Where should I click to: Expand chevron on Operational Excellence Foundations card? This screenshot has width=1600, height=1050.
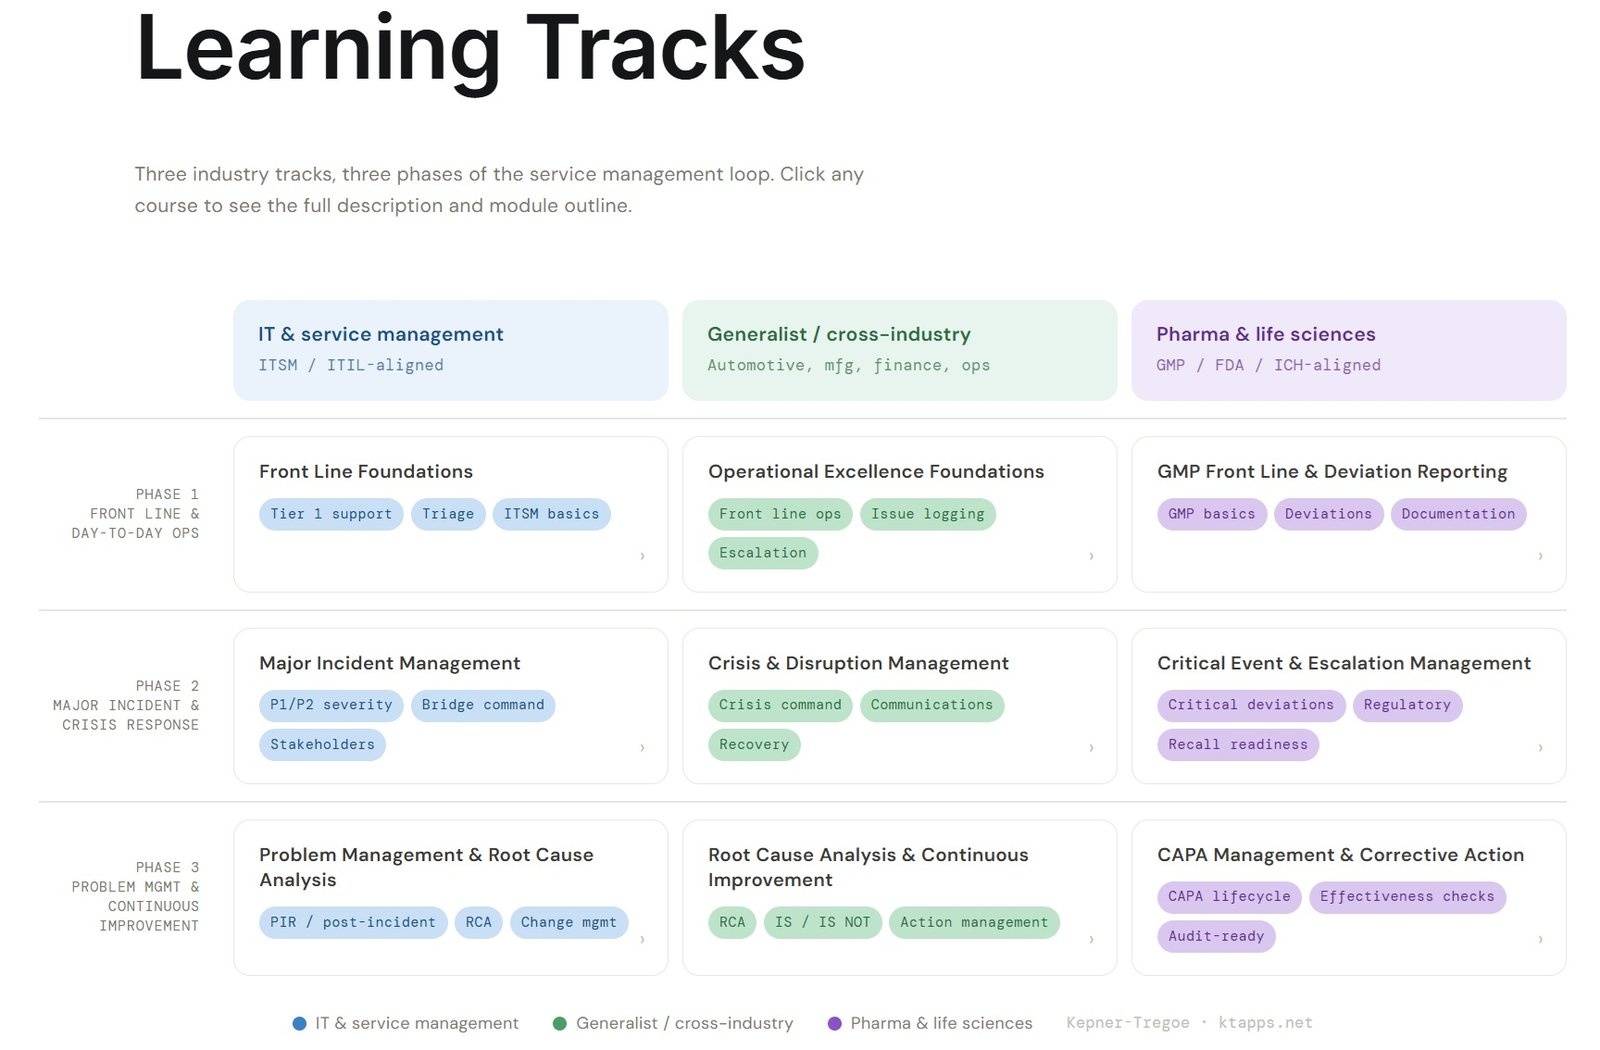[x=1091, y=556]
